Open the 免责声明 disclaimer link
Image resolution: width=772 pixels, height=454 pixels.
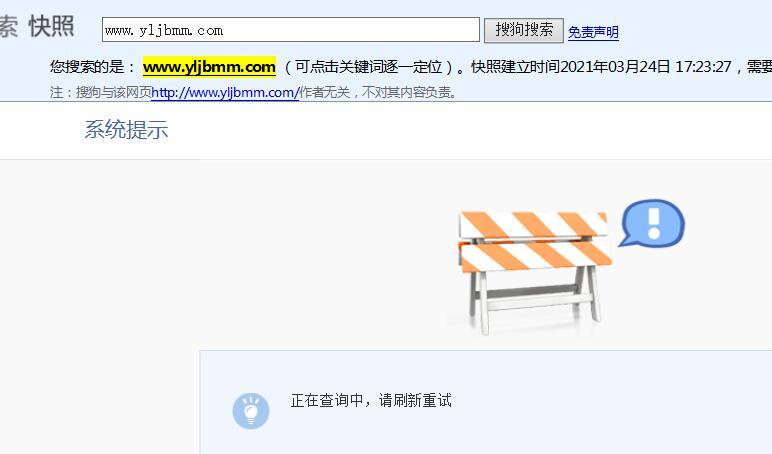click(x=593, y=32)
